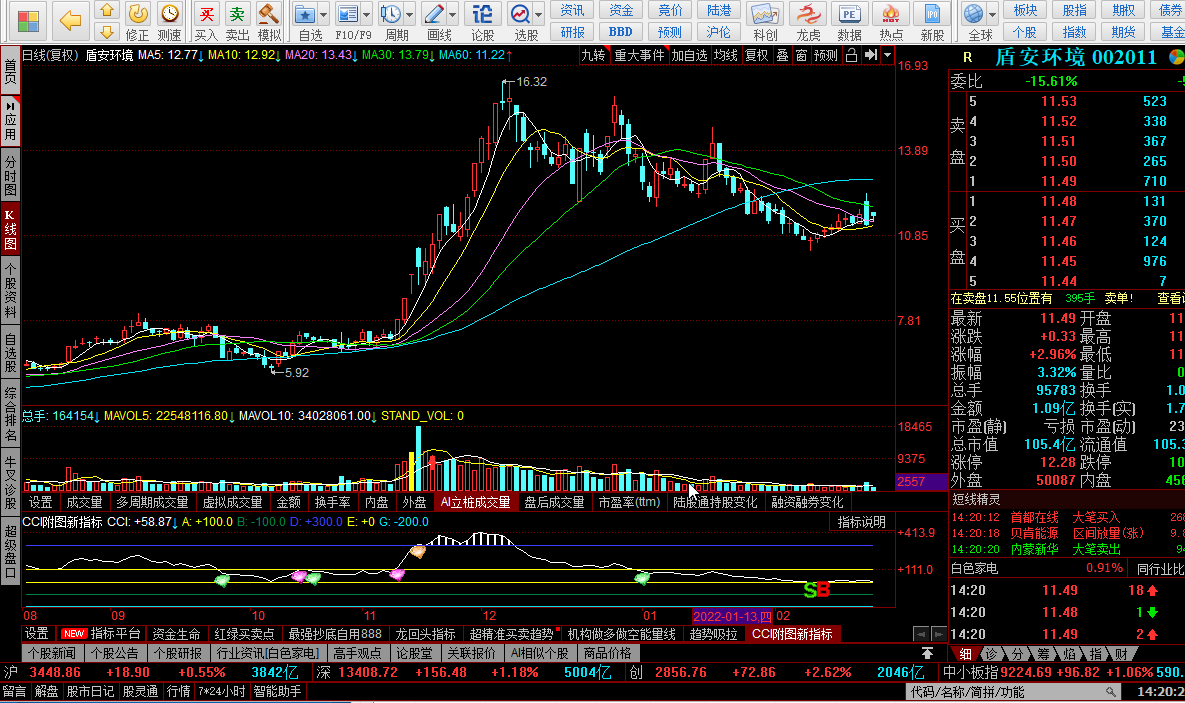Click the red 买入 buy icon
Viewport: 1185px width, 703px height.
pos(206,14)
